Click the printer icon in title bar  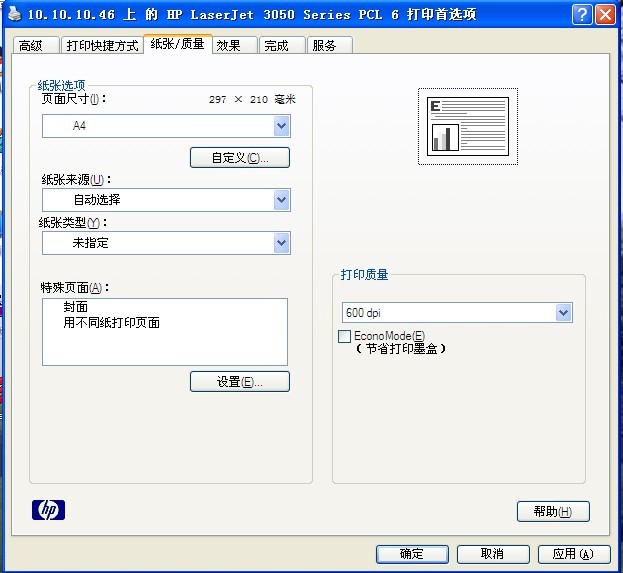(14, 14)
